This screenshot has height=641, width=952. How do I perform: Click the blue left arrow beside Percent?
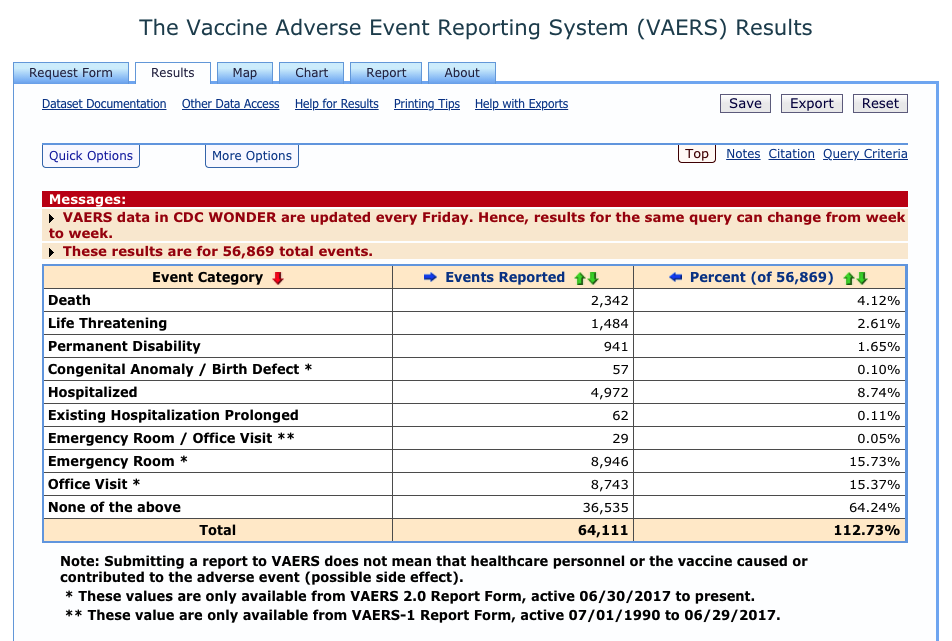(x=675, y=277)
